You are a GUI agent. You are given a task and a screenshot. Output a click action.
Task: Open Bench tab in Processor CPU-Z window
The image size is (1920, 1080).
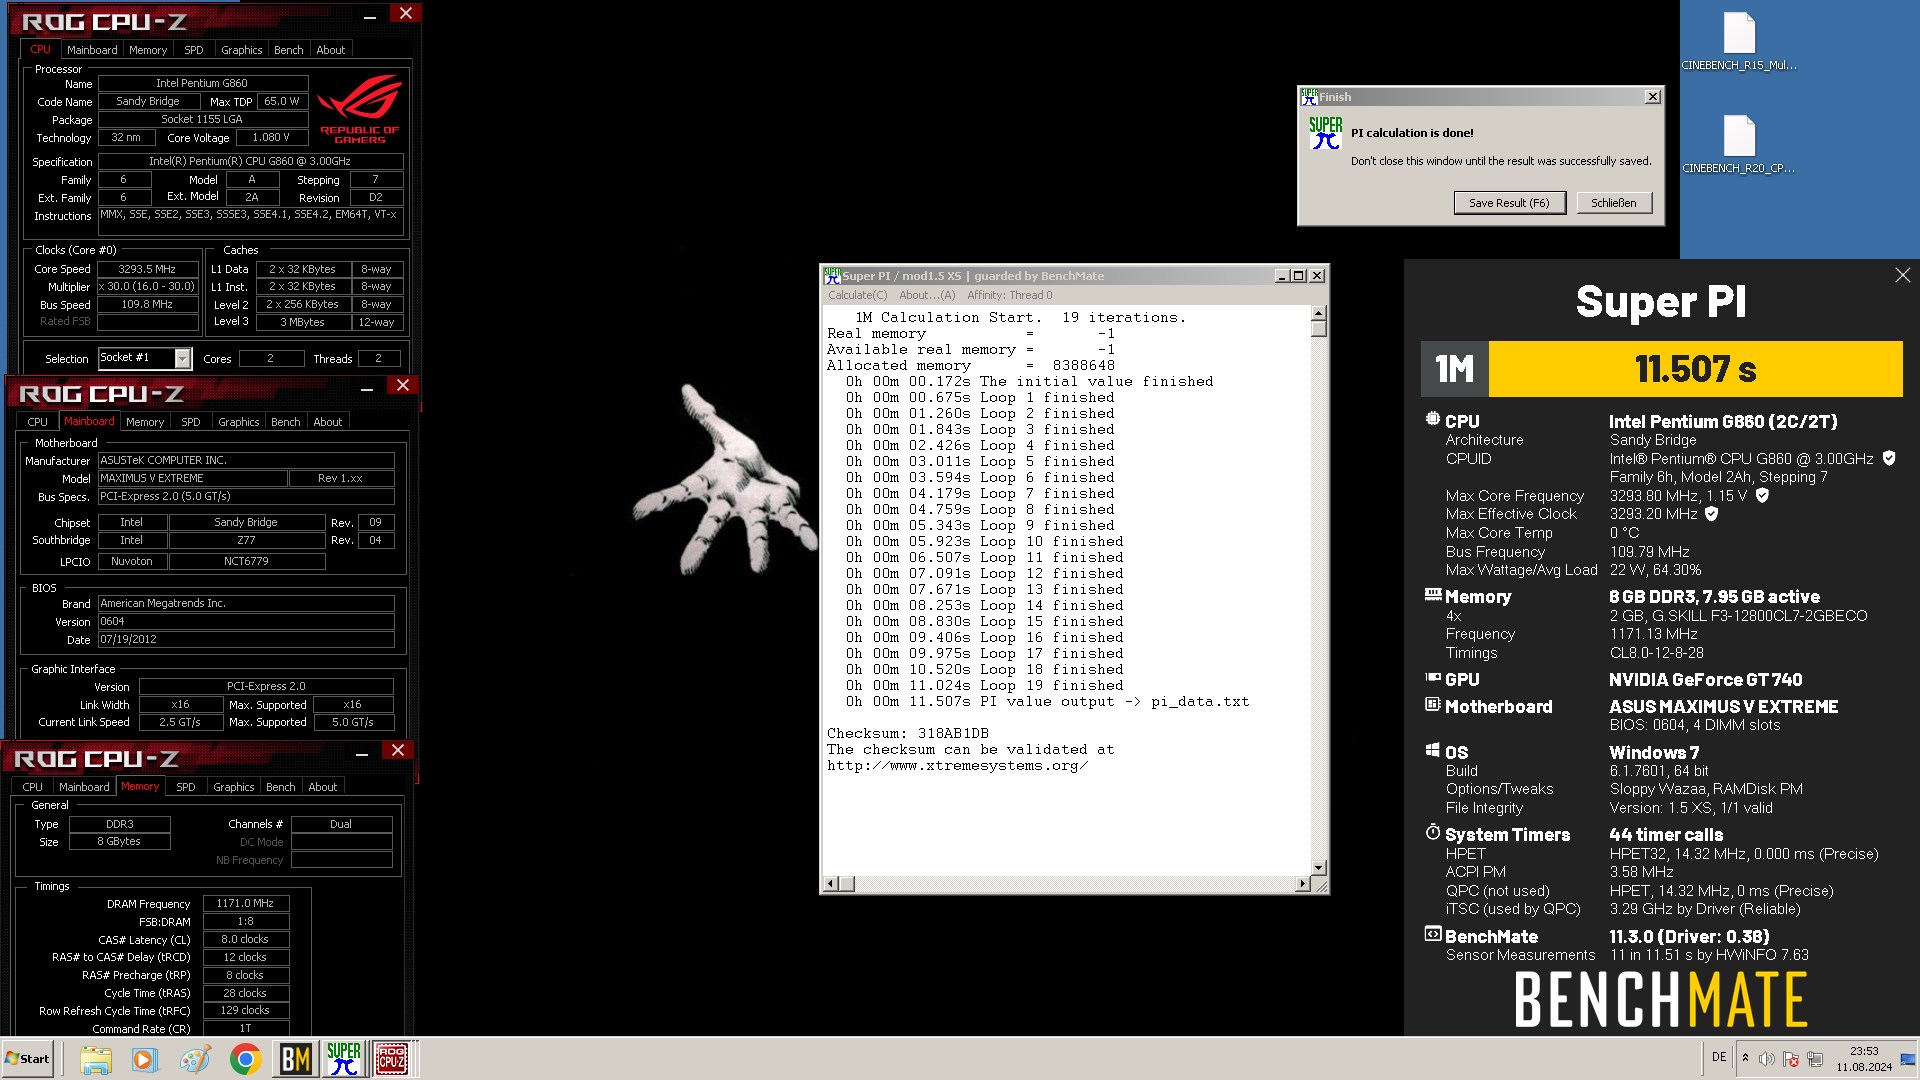288,50
